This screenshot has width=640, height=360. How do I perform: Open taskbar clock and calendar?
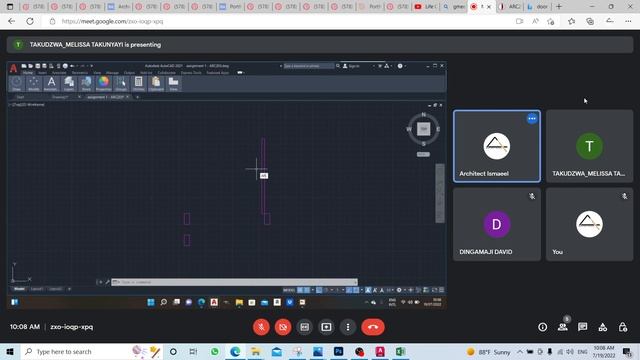pos(604,351)
